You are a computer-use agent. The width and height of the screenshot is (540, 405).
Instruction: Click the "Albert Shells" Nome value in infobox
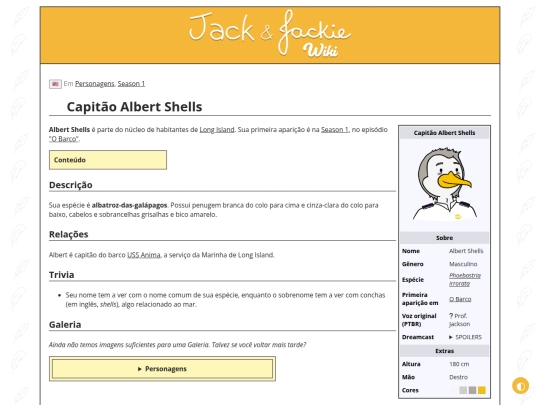(466, 251)
